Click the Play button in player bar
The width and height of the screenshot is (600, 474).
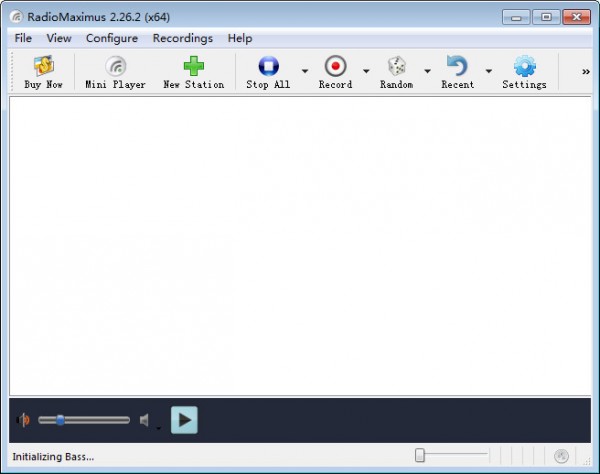tap(184, 420)
